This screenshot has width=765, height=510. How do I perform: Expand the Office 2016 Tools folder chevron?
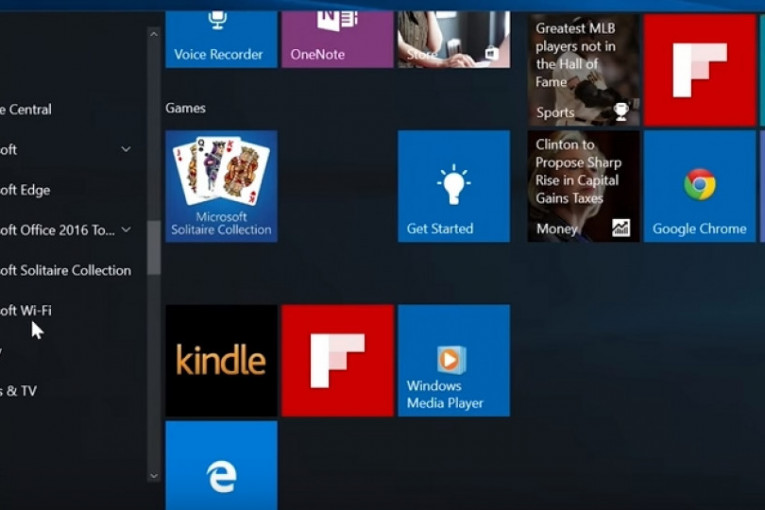[x=126, y=230]
